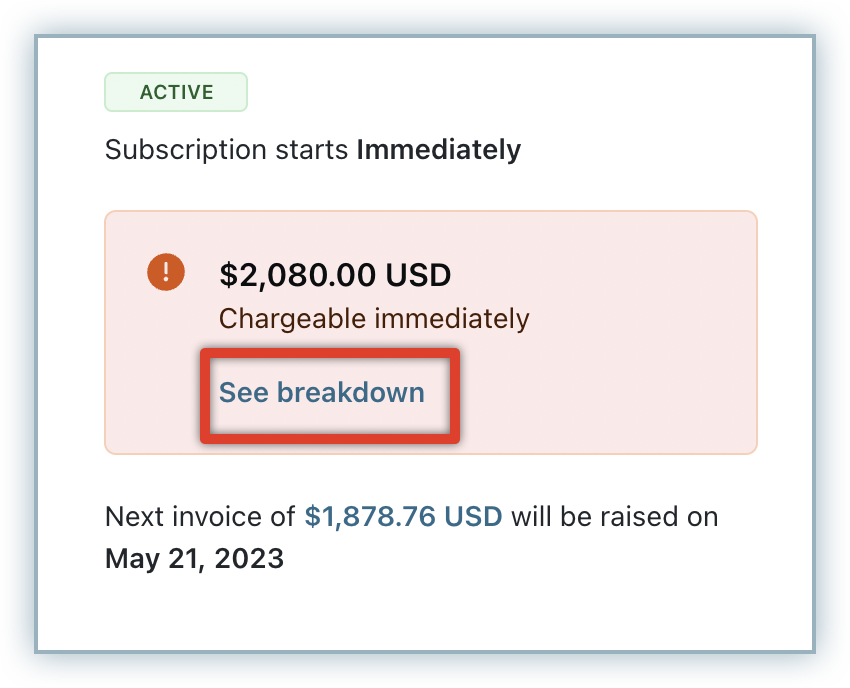Click the will be raised on text
The height and width of the screenshot is (688, 850).
click(x=618, y=517)
